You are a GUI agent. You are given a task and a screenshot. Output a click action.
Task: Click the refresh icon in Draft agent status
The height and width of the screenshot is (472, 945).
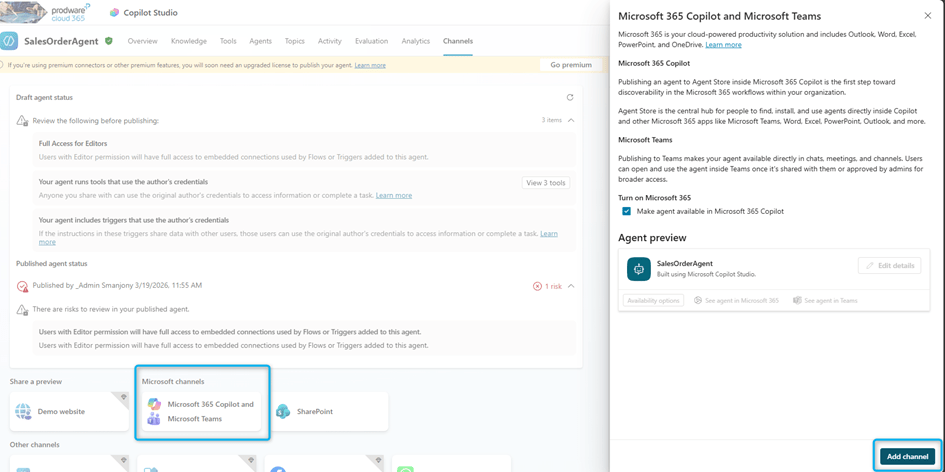pos(570,98)
